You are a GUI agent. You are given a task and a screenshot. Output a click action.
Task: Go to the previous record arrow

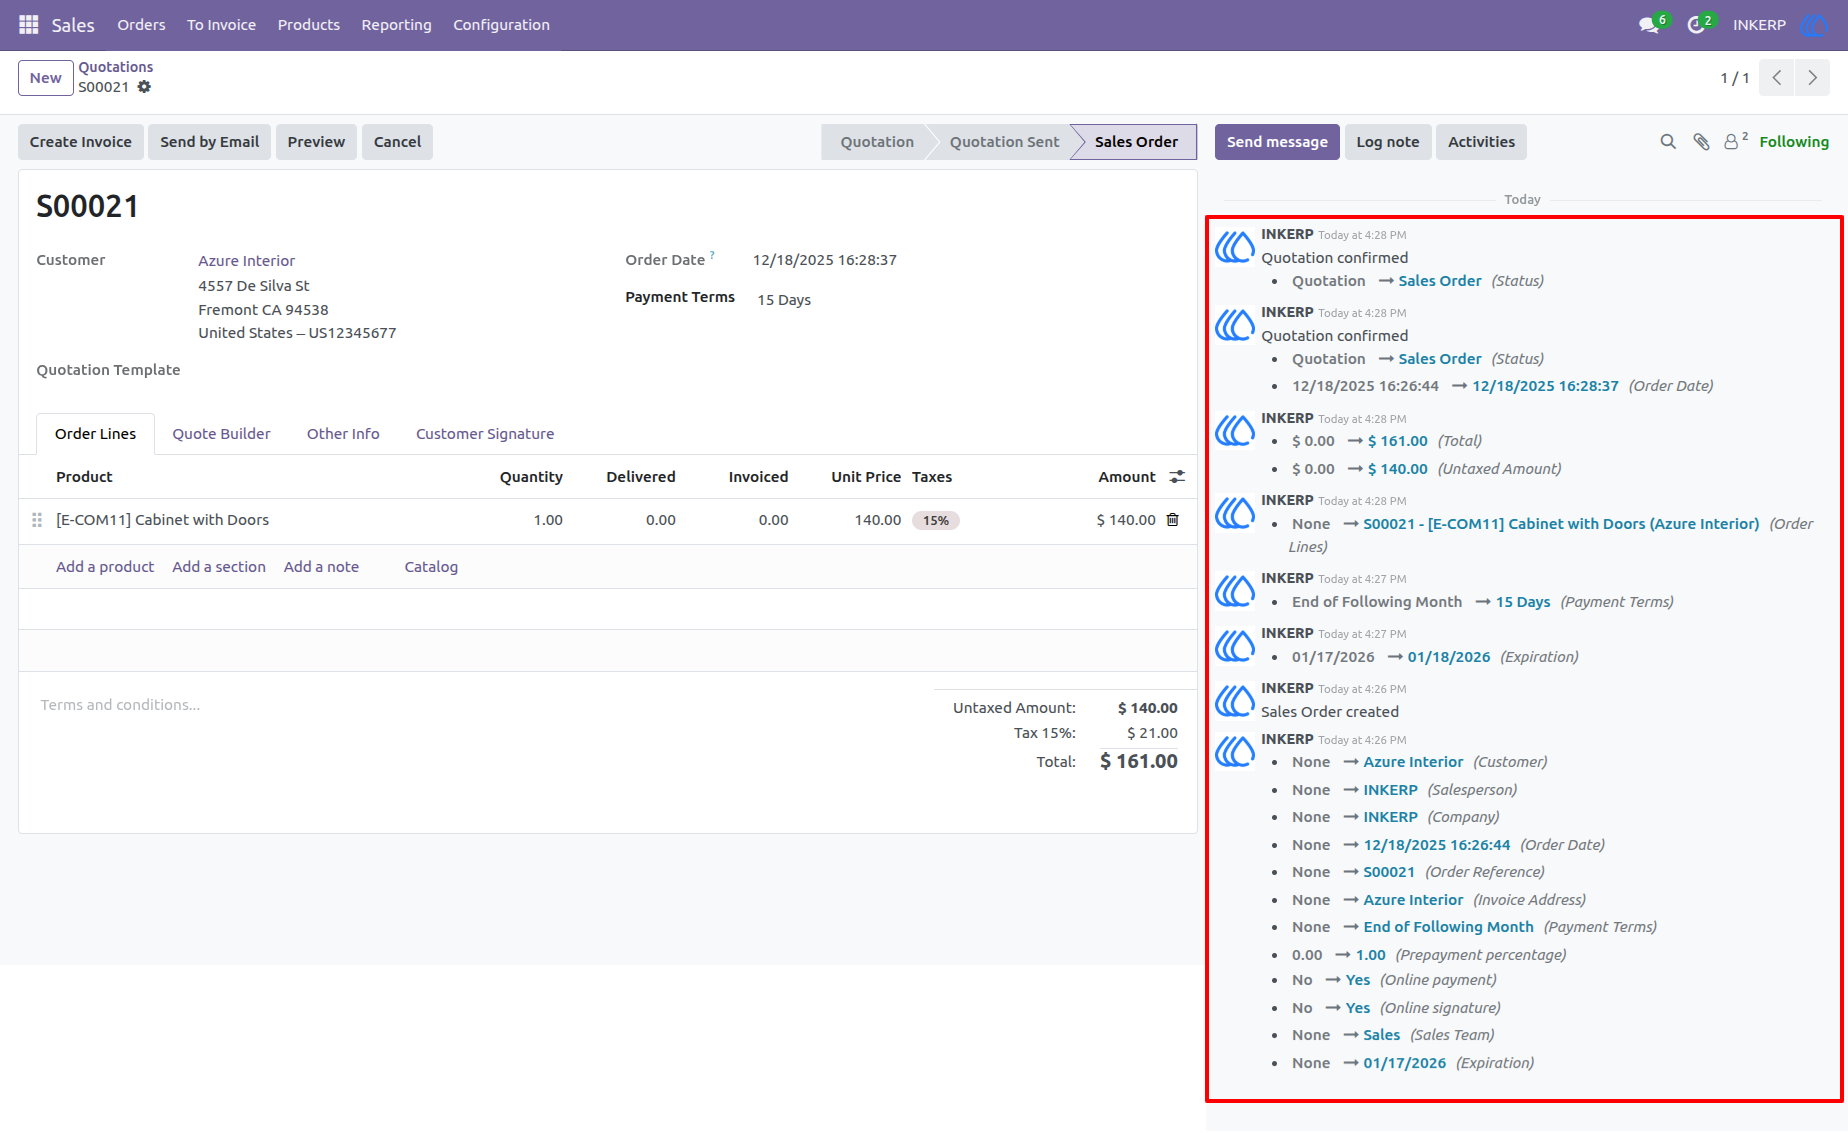(1777, 78)
